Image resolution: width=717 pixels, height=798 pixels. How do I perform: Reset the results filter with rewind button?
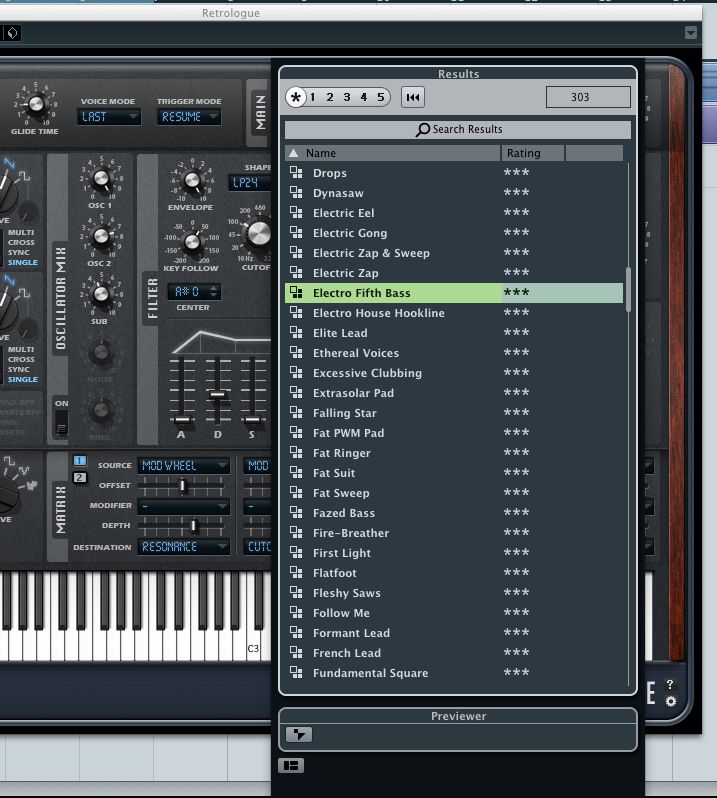coord(413,97)
